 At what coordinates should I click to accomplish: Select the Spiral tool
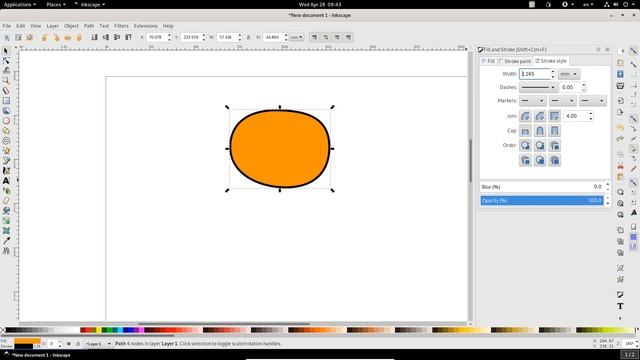click(x=6, y=141)
